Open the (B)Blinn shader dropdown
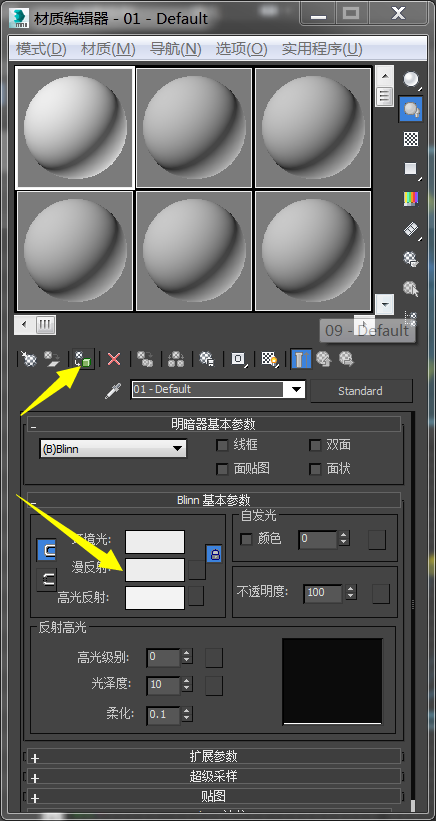Screen dimensions: 436x821 click(113, 449)
